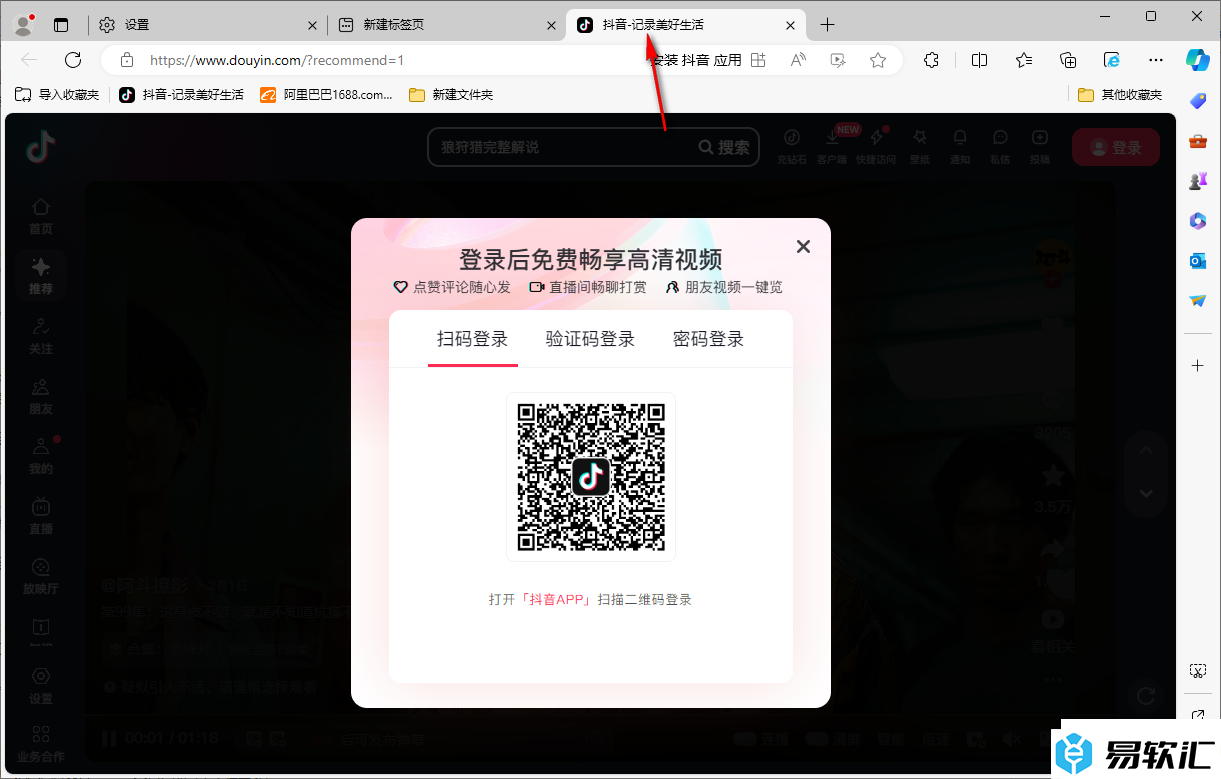Open 导入收藏夹 bookmark

[x=57, y=95]
